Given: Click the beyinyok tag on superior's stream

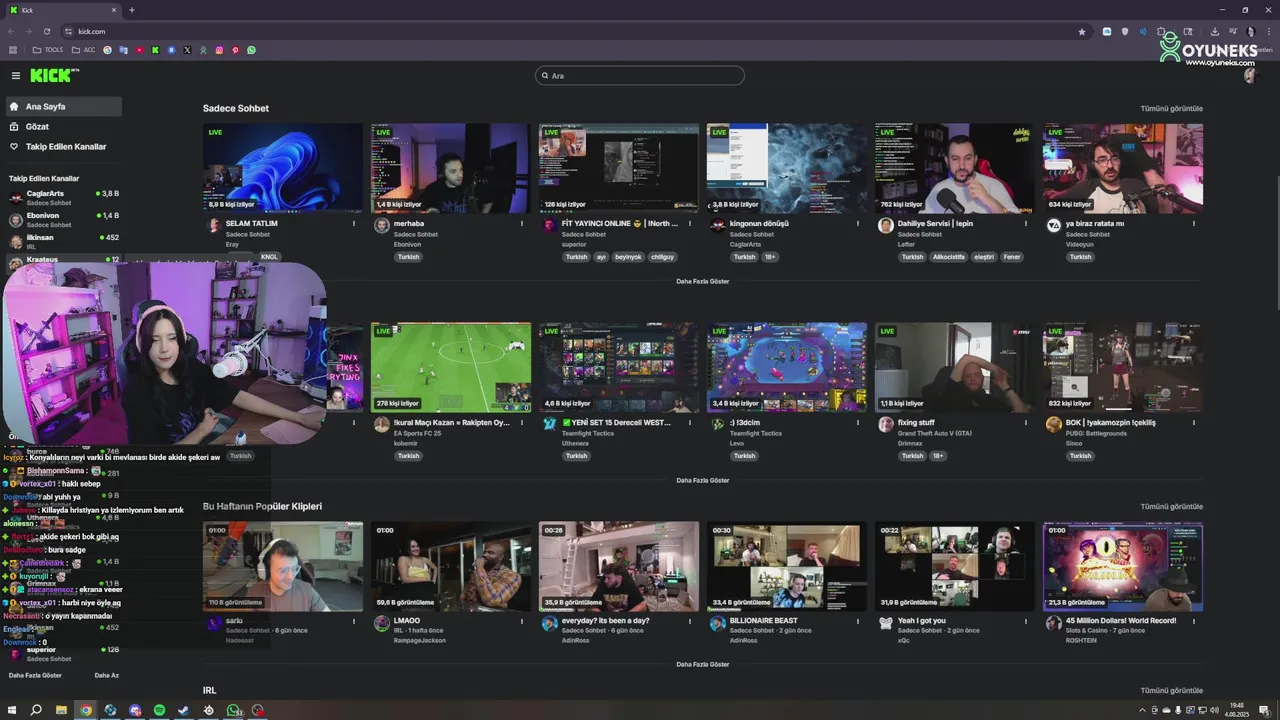Looking at the screenshot, I should tap(628, 257).
